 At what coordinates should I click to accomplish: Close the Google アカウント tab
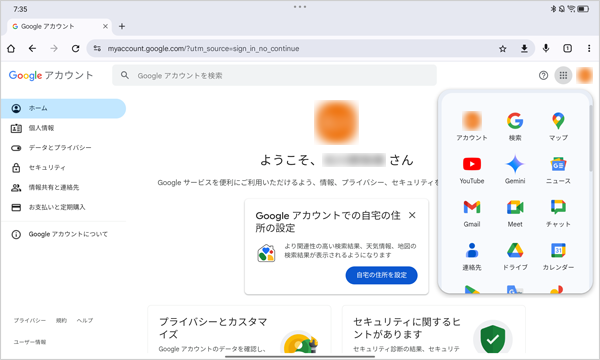point(105,26)
